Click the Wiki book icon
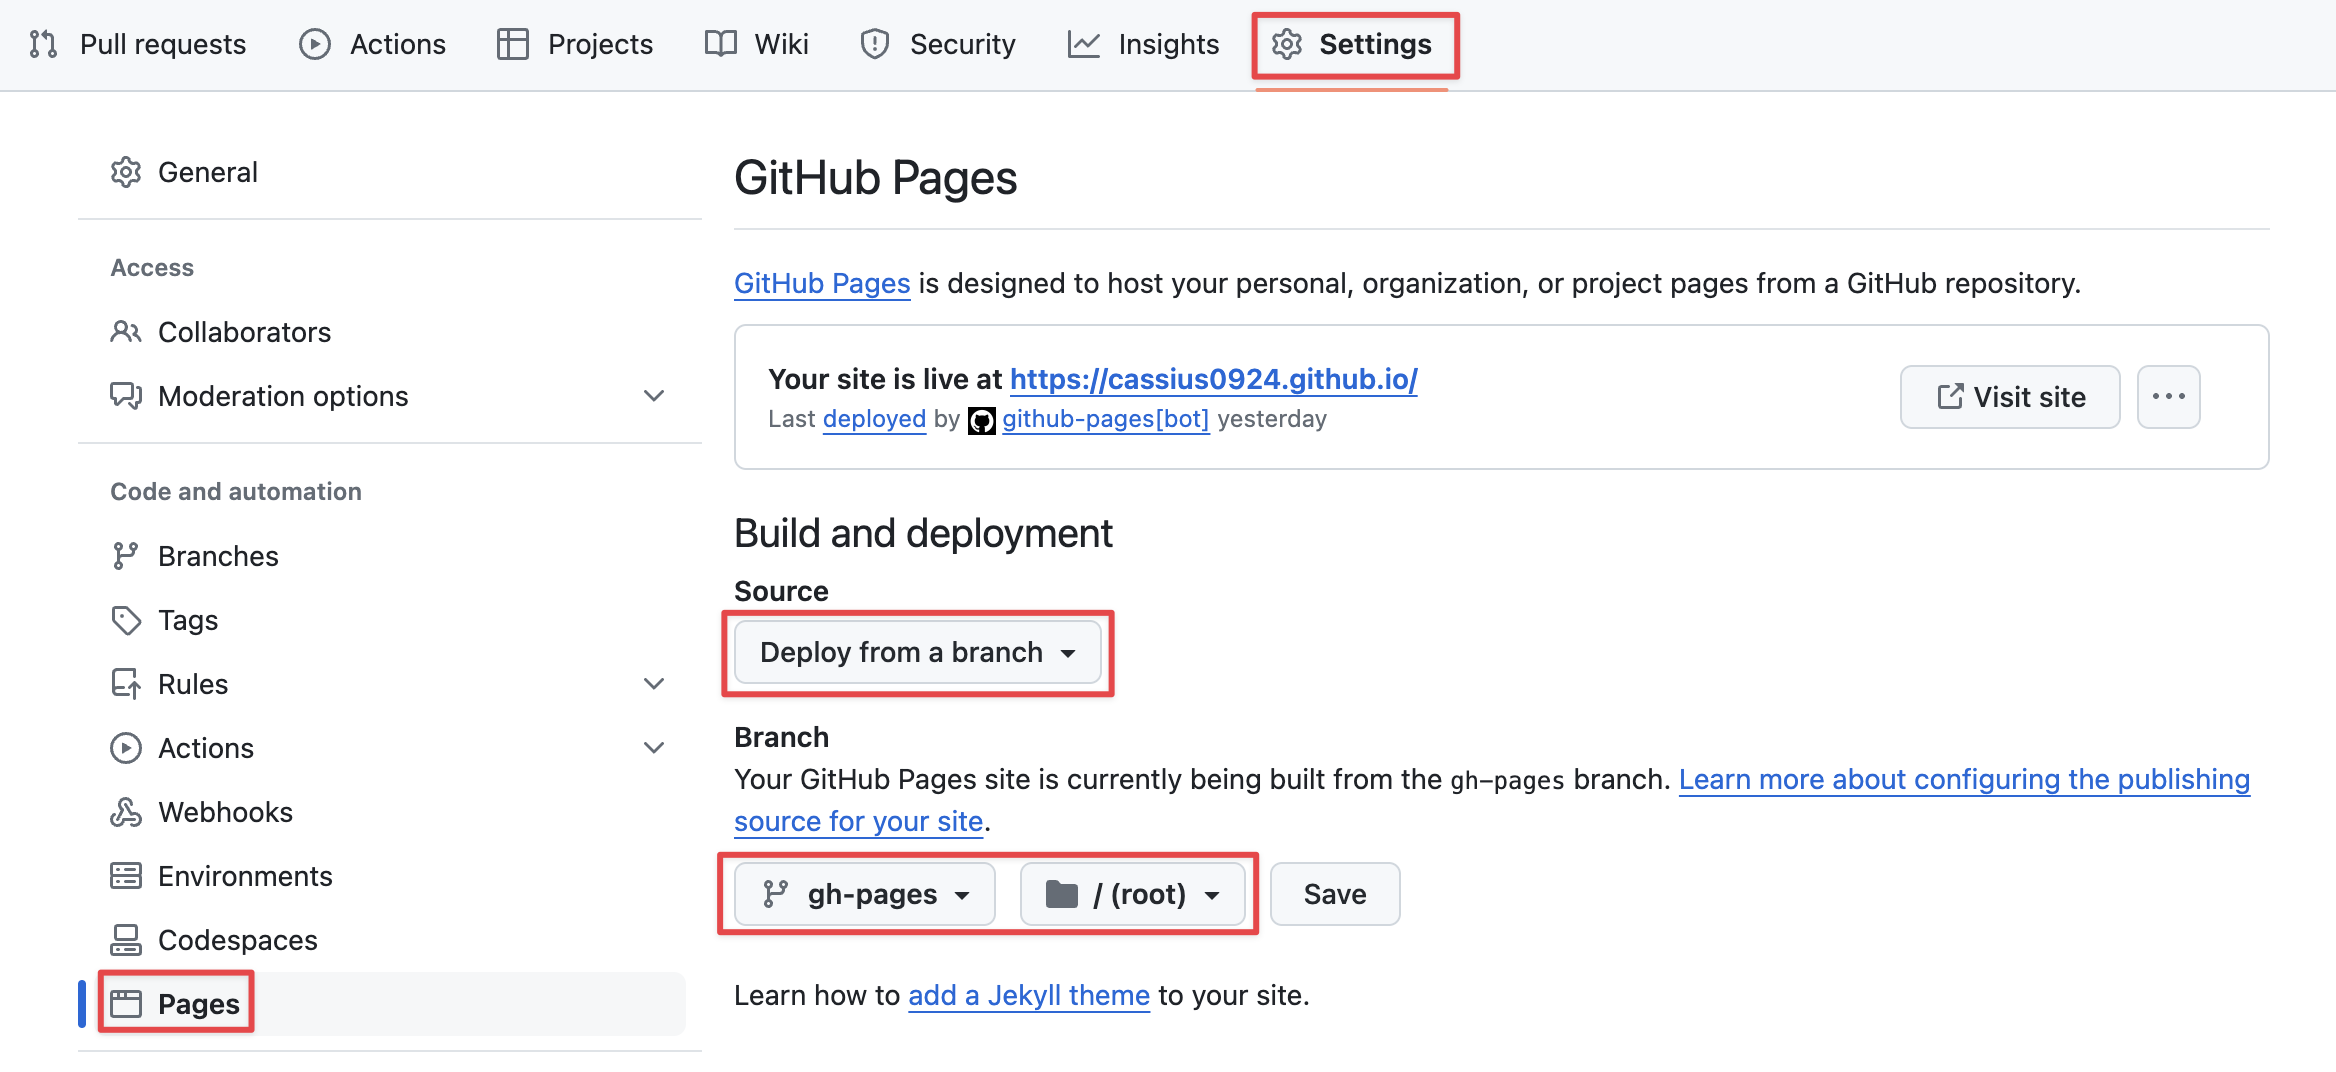Viewport: 2336px width, 1072px height. 720,44
